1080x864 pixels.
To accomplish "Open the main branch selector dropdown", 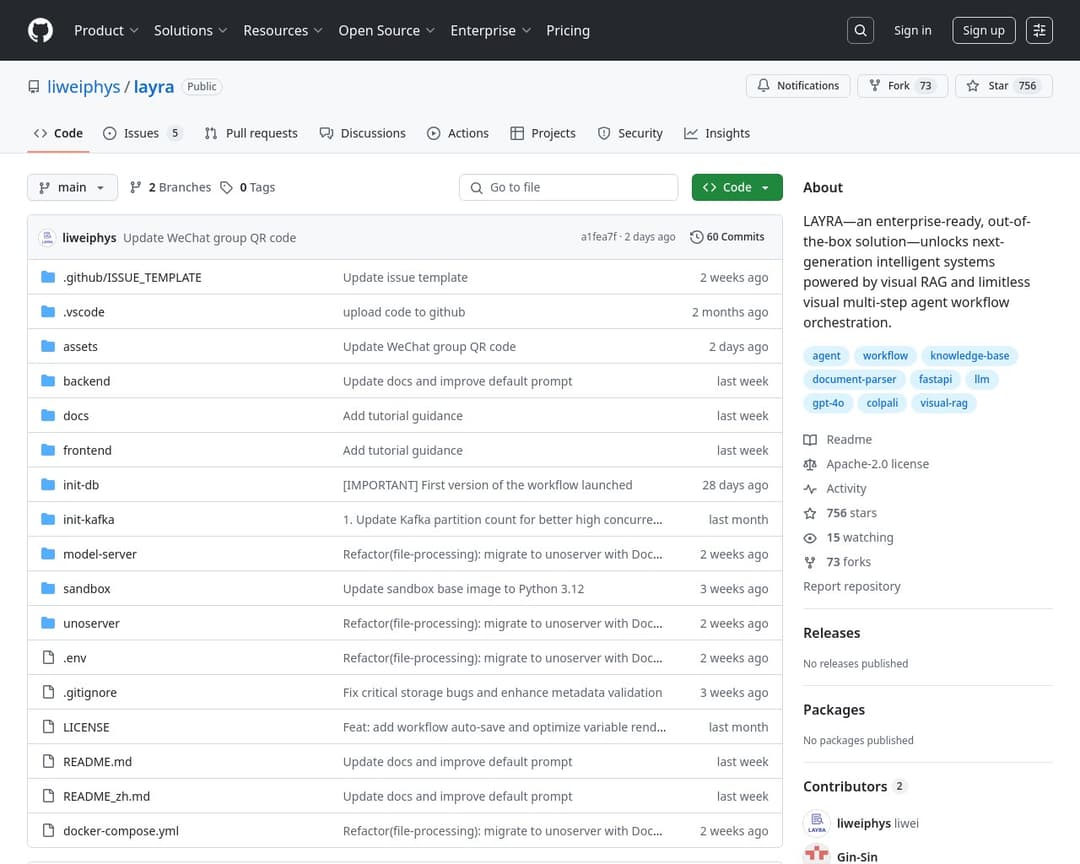I will [x=72, y=187].
